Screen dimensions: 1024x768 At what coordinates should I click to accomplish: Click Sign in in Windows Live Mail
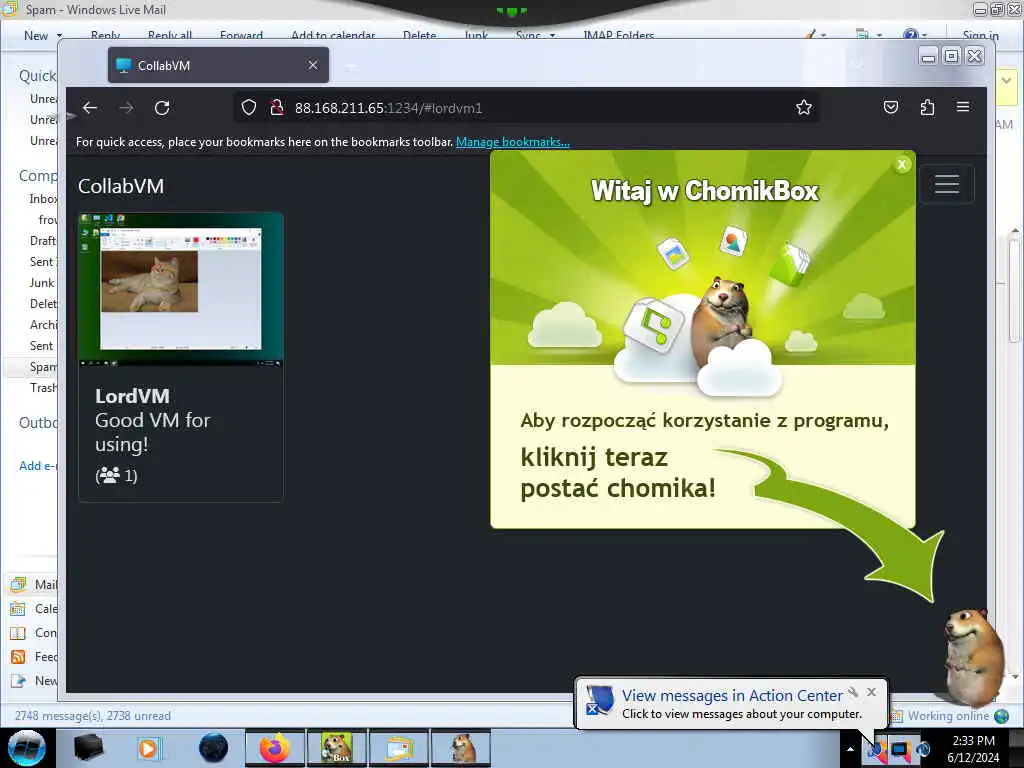[x=980, y=36]
